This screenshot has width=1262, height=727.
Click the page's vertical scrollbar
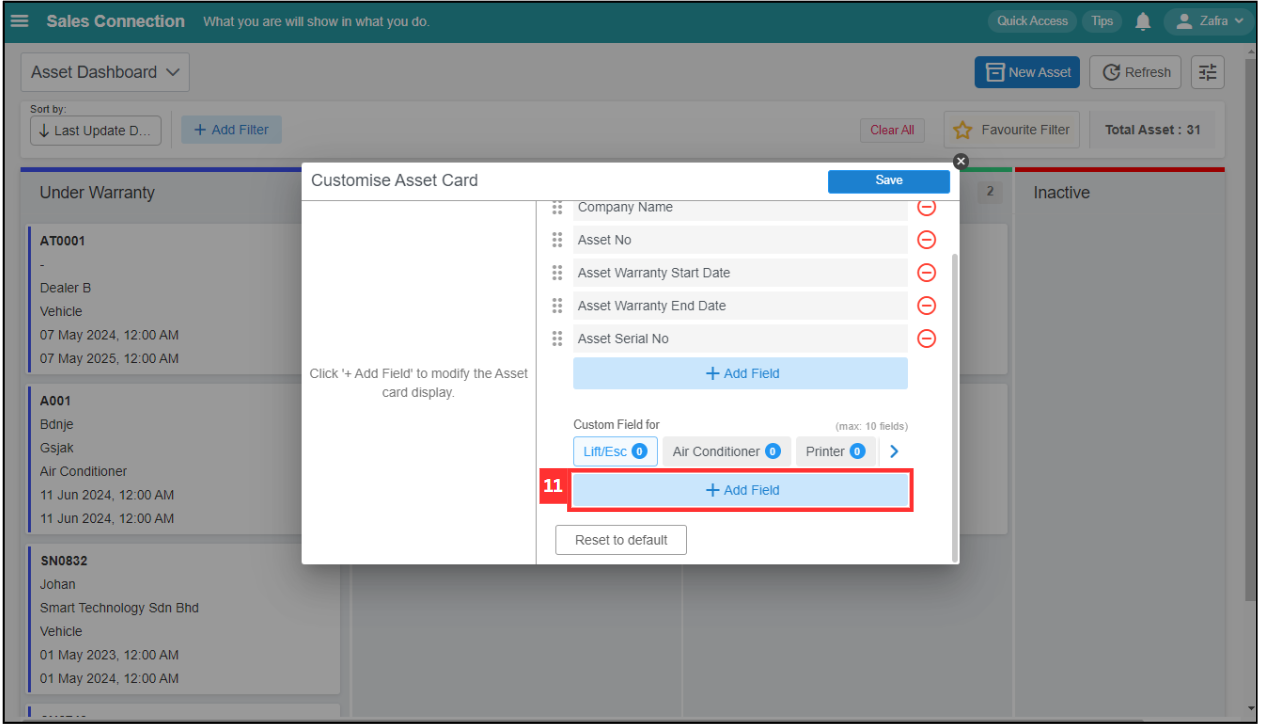pos(1250,330)
